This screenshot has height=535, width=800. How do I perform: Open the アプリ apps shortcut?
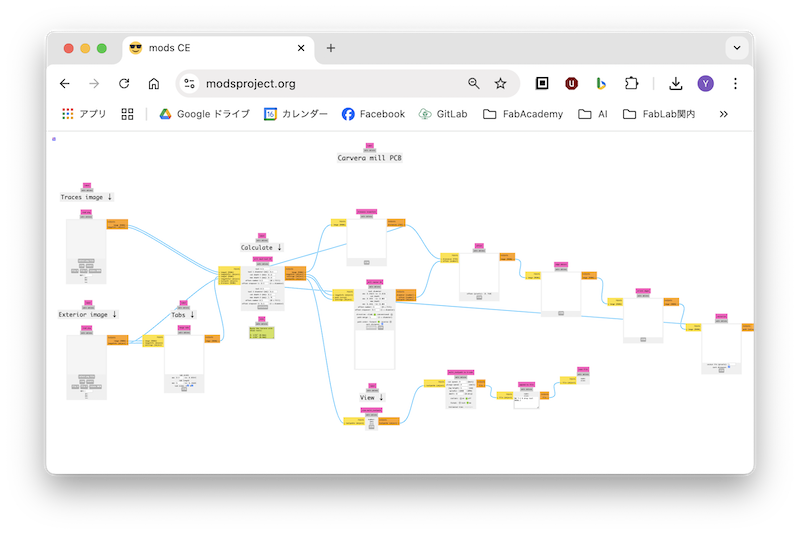point(84,114)
